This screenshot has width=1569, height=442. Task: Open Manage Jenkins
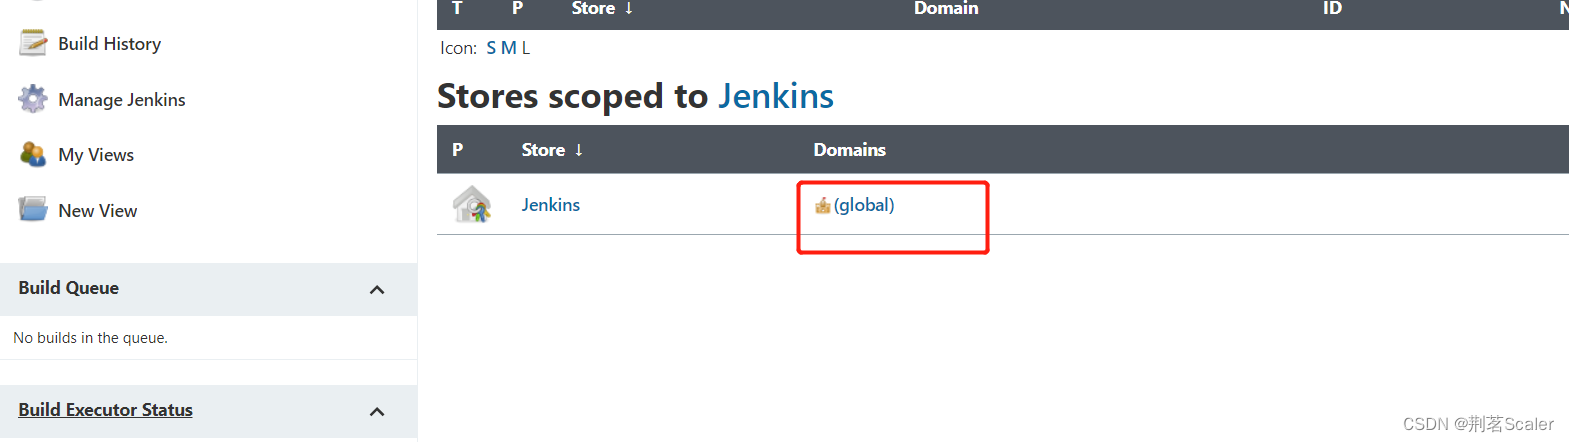click(122, 100)
